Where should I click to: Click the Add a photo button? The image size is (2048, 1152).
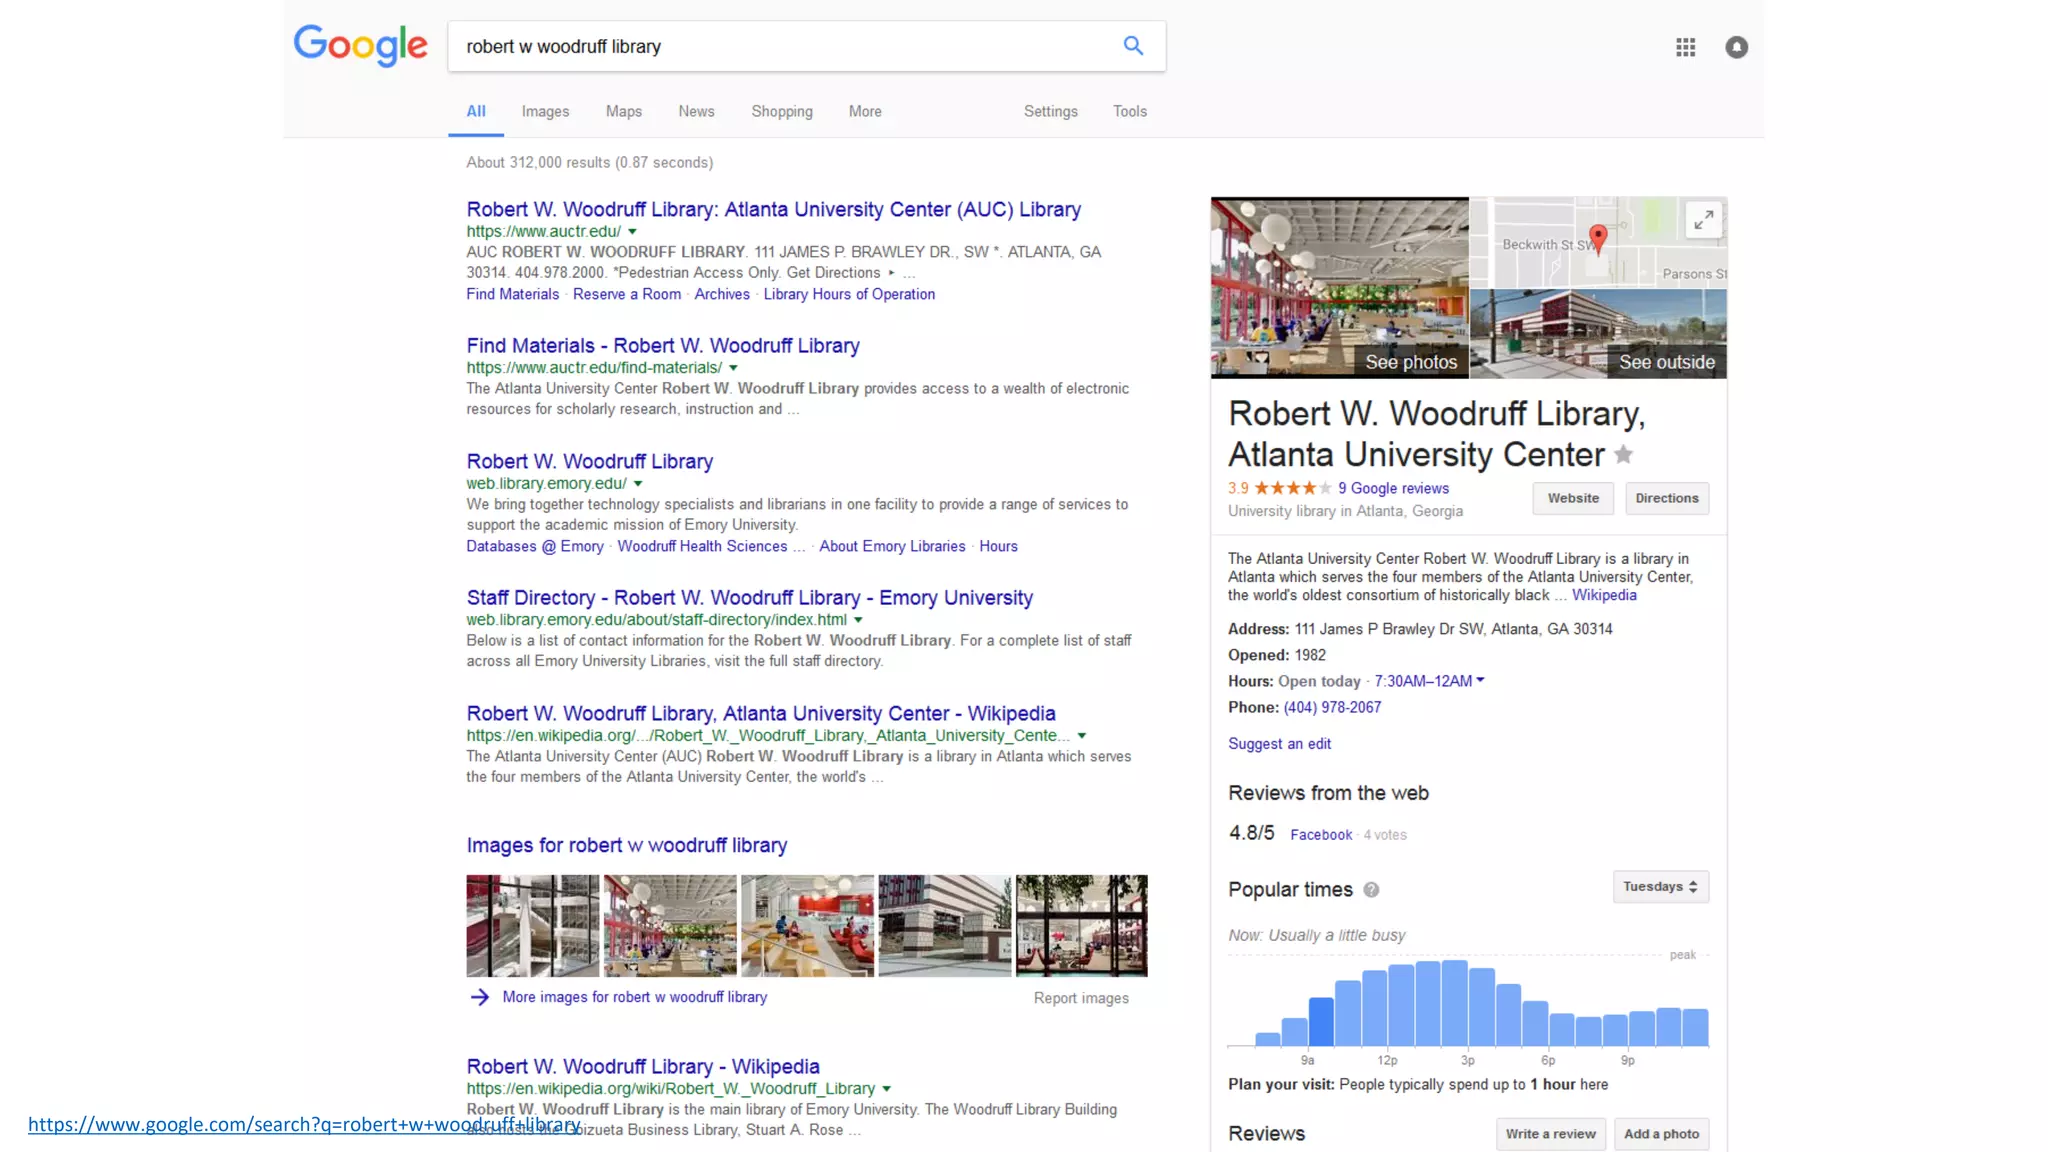(1661, 1134)
